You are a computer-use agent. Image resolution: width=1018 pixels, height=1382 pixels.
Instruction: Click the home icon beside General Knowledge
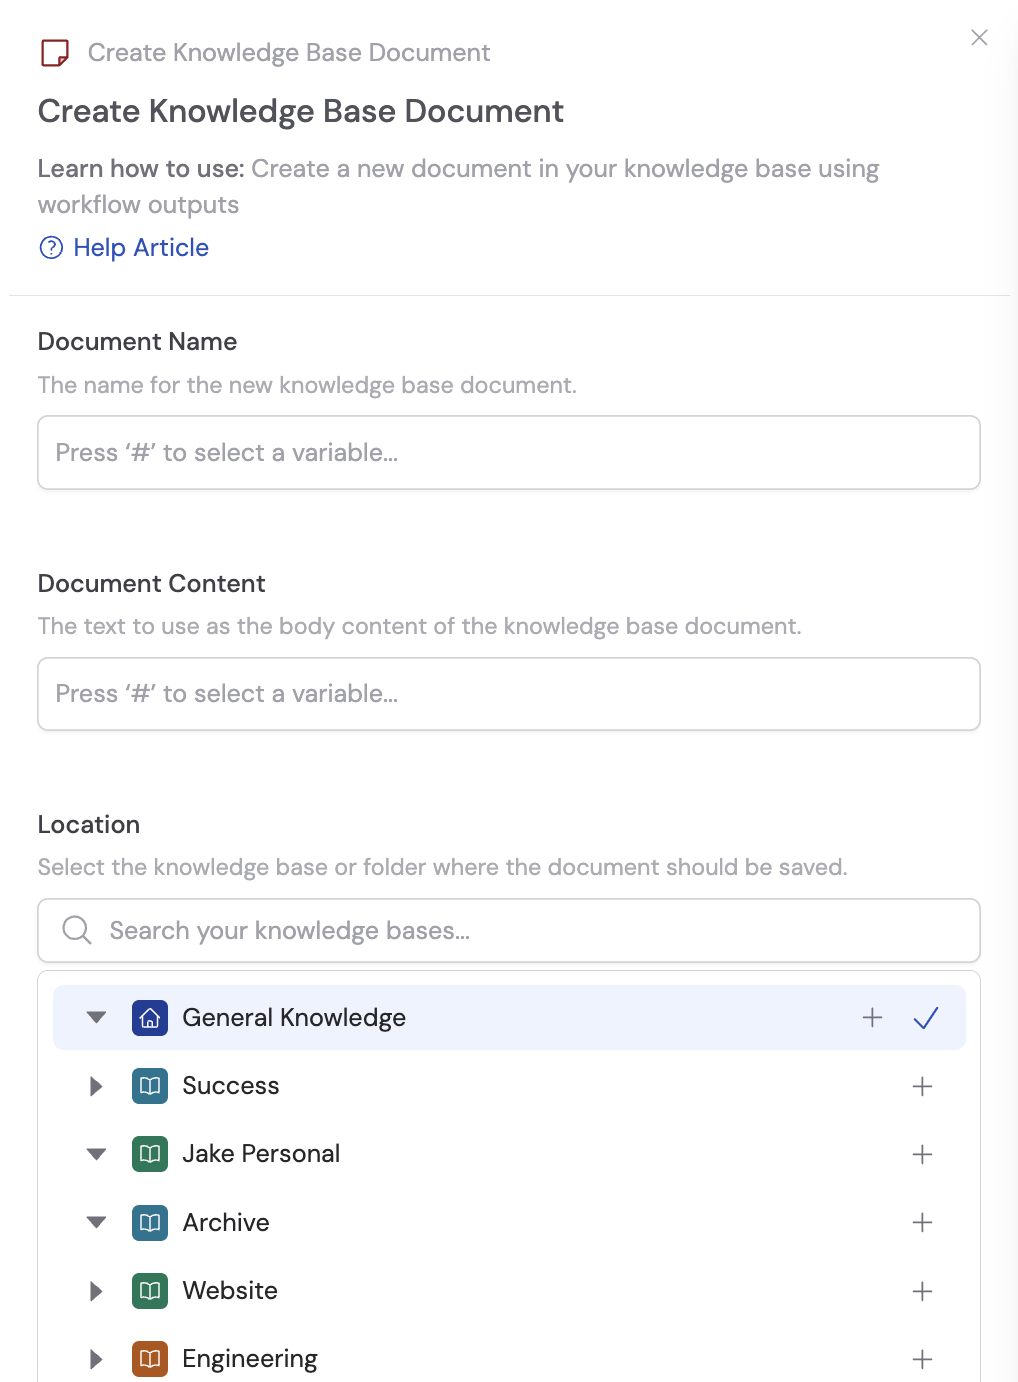coord(149,1017)
